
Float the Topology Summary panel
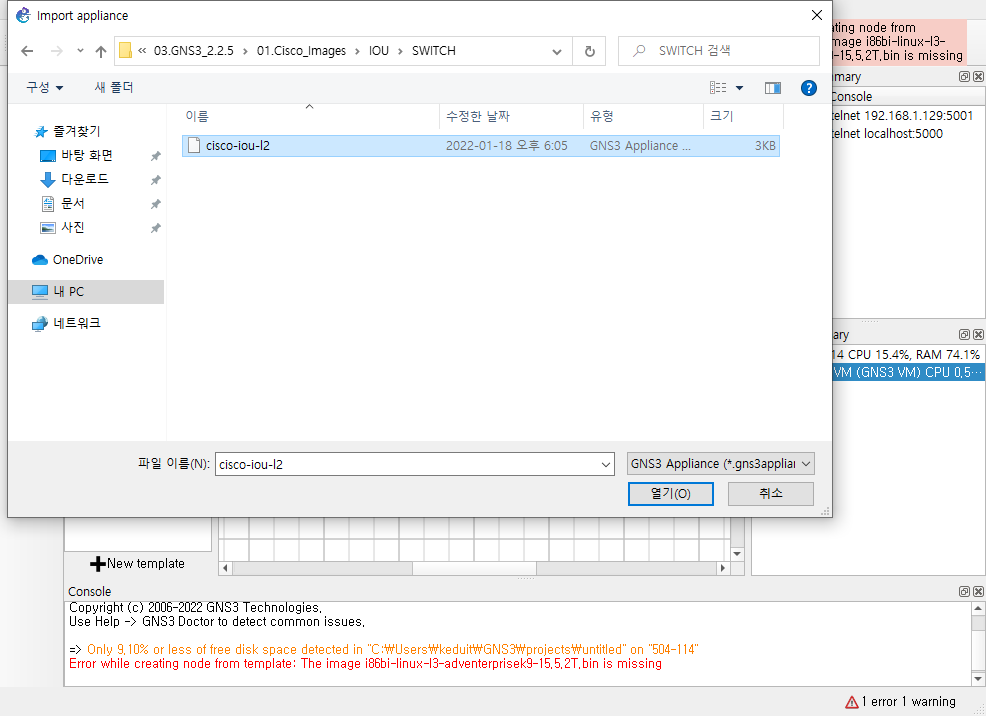(x=964, y=76)
